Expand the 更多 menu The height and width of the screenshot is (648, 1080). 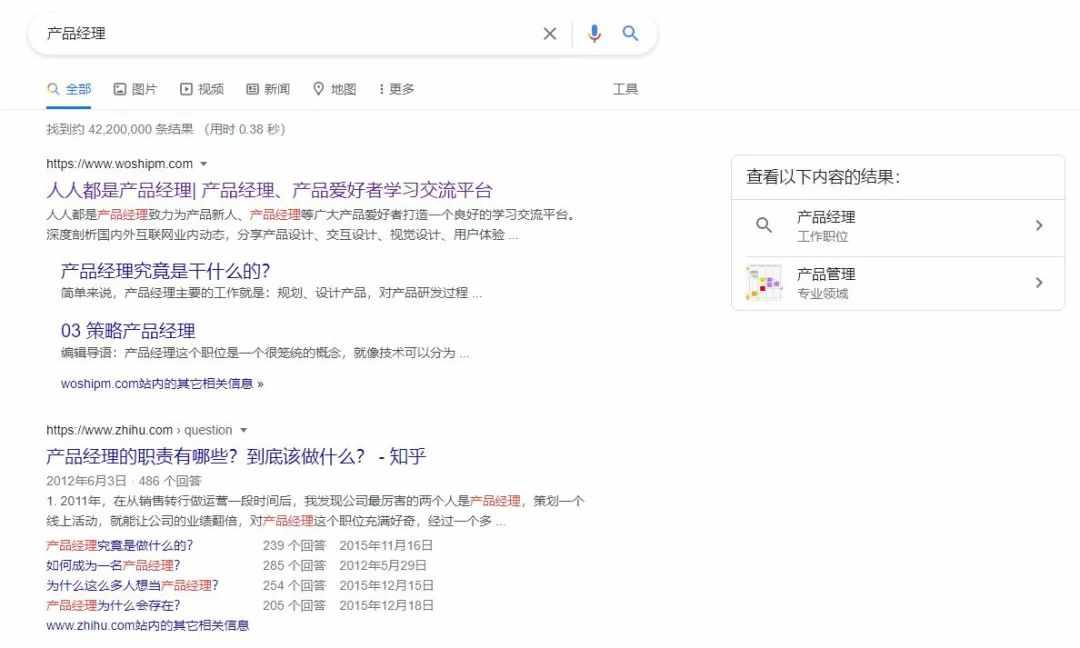(x=397, y=89)
